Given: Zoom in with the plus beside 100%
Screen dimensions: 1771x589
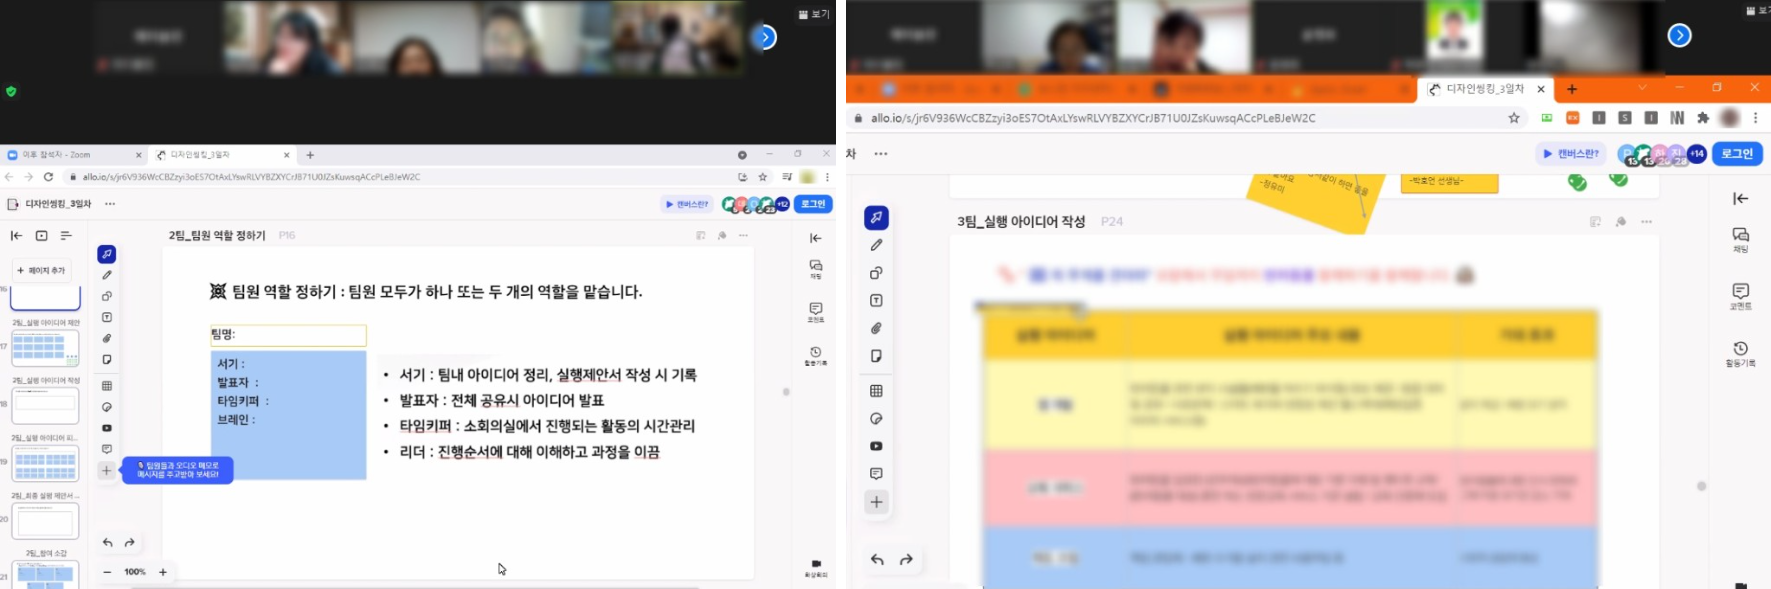Looking at the screenshot, I should point(163,572).
